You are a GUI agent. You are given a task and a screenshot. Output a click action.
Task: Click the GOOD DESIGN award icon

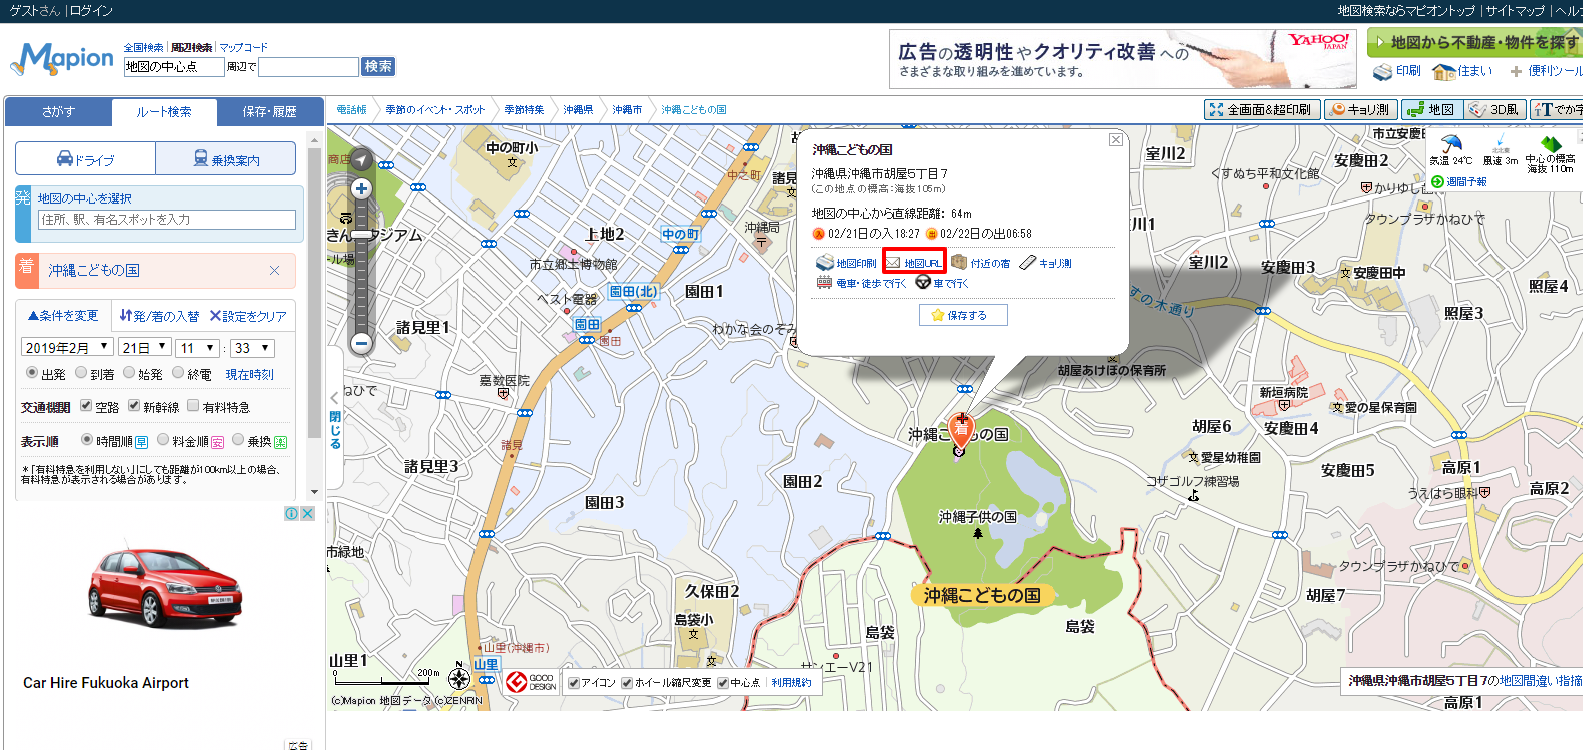(531, 682)
